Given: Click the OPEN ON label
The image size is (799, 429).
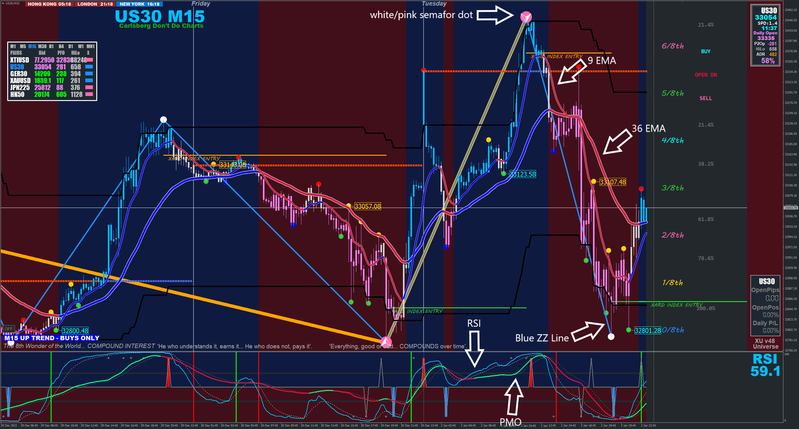Looking at the screenshot, I should pyautogui.click(x=706, y=75).
